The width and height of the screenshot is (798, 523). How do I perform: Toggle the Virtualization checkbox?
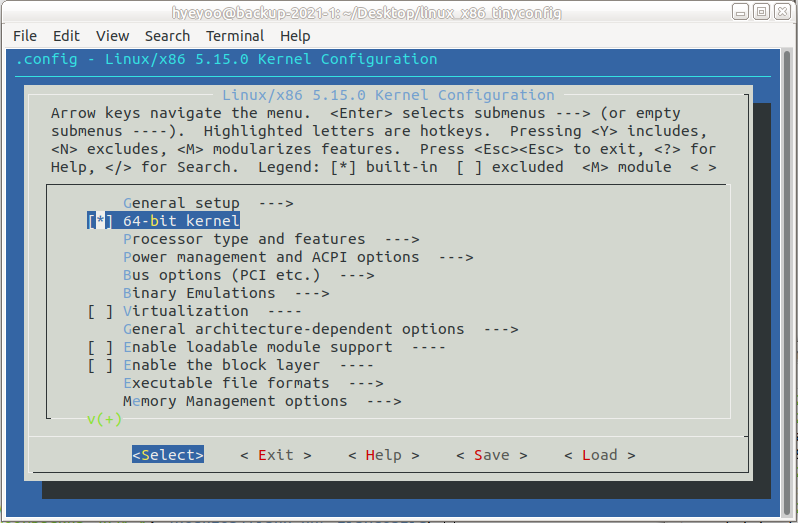[x=100, y=311]
